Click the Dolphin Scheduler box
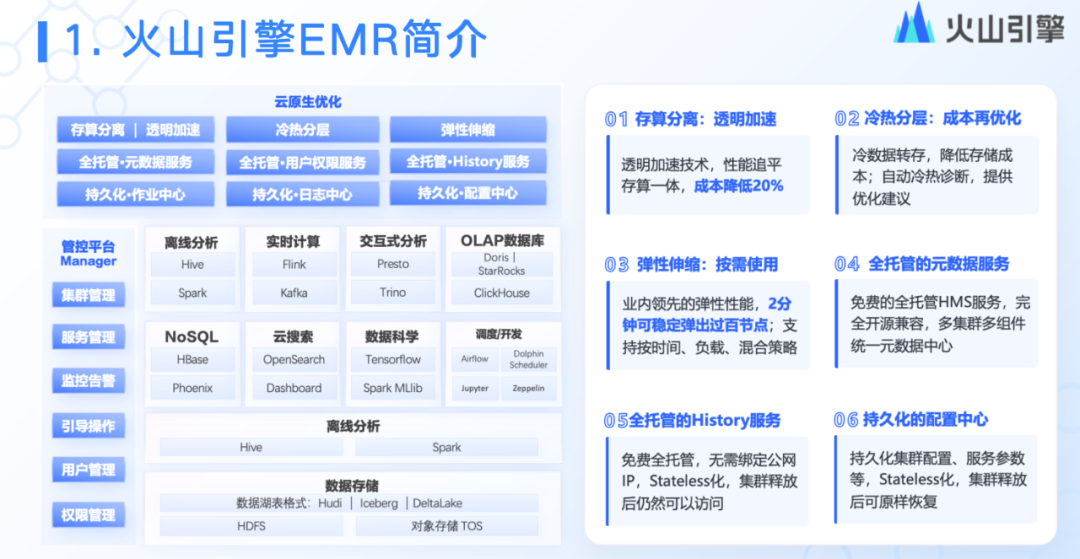This screenshot has width=1080, height=559. (x=528, y=359)
